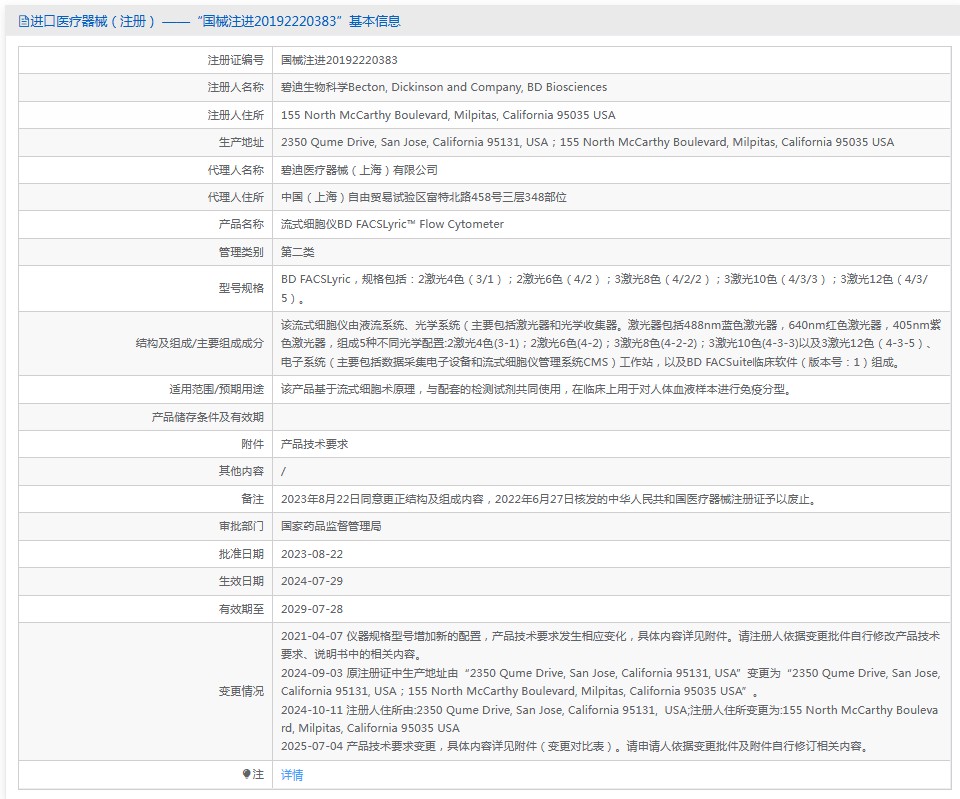Click the 生产地址 label
This screenshot has height=799, width=960.
click(241, 142)
